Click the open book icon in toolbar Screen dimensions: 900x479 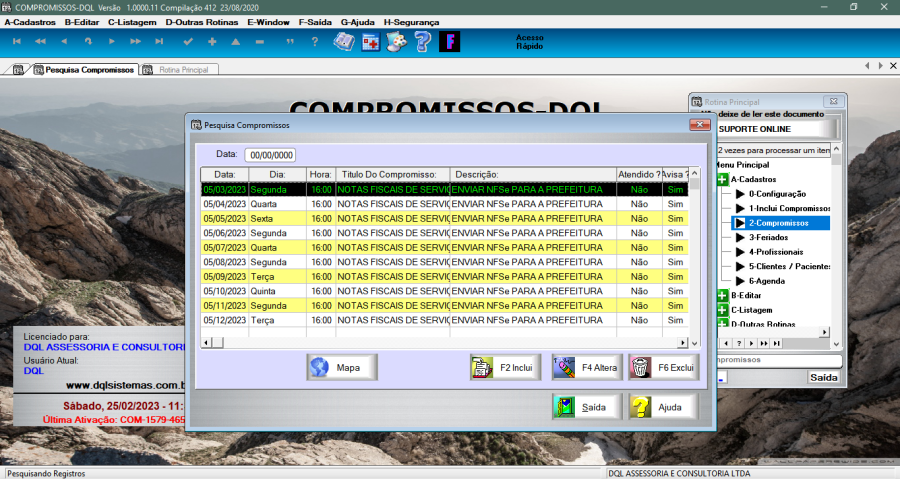[344, 42]
